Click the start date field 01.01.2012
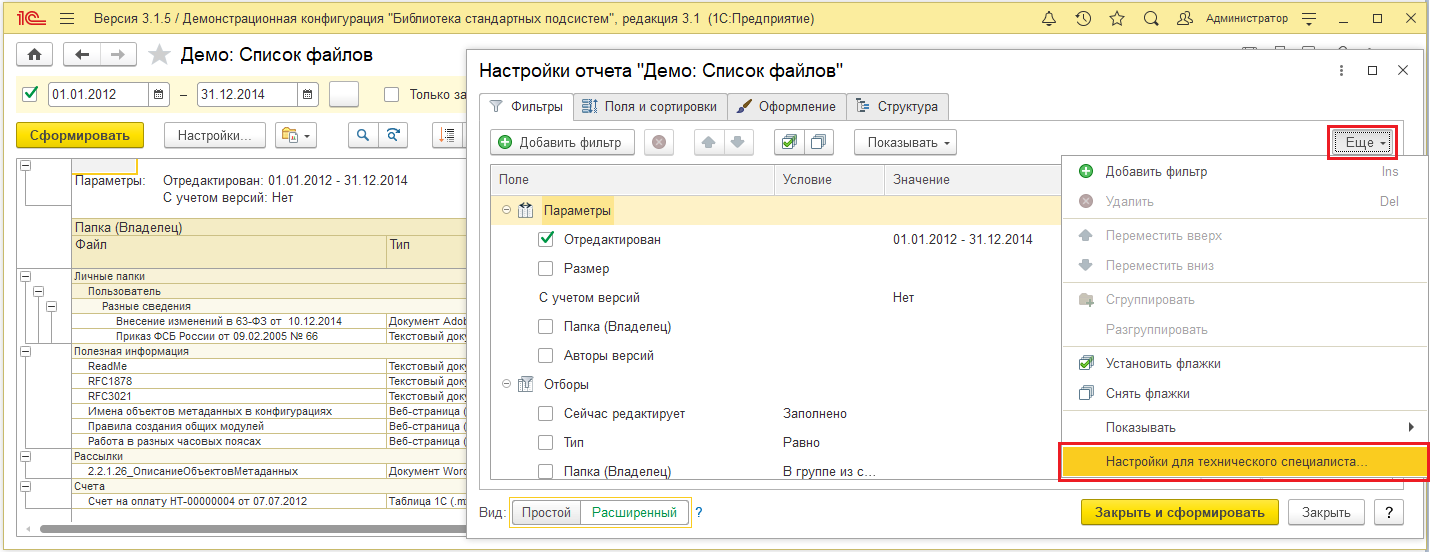 click(98, 95)
